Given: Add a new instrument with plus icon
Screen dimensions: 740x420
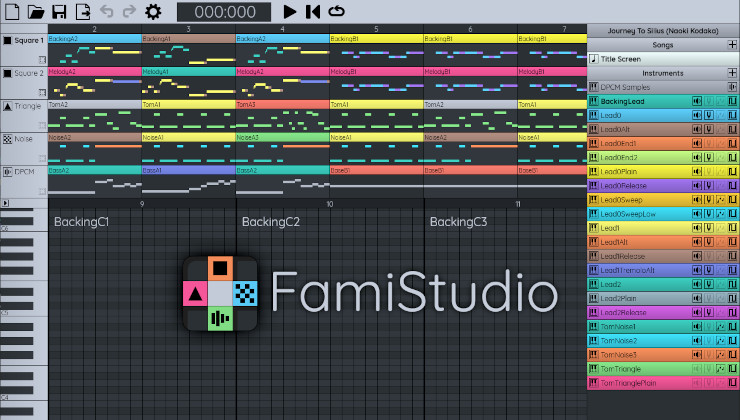Looking at the screenshot, I should [732, 73].
